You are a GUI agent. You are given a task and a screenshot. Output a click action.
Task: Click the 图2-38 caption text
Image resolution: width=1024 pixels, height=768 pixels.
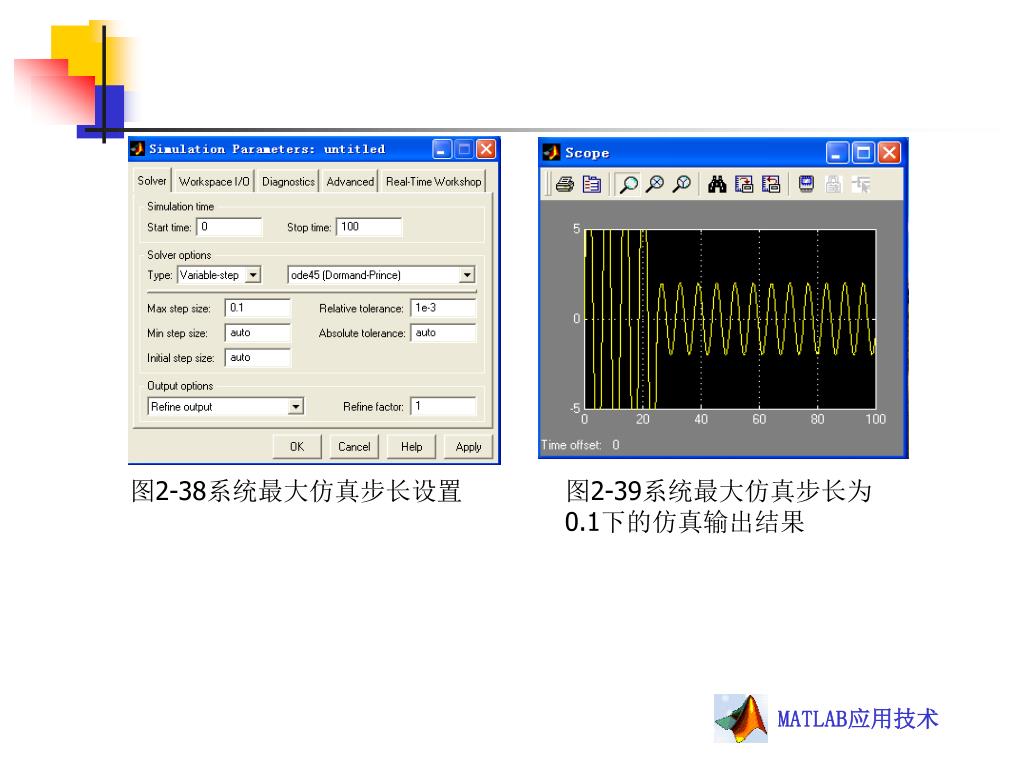coord(296,491)
